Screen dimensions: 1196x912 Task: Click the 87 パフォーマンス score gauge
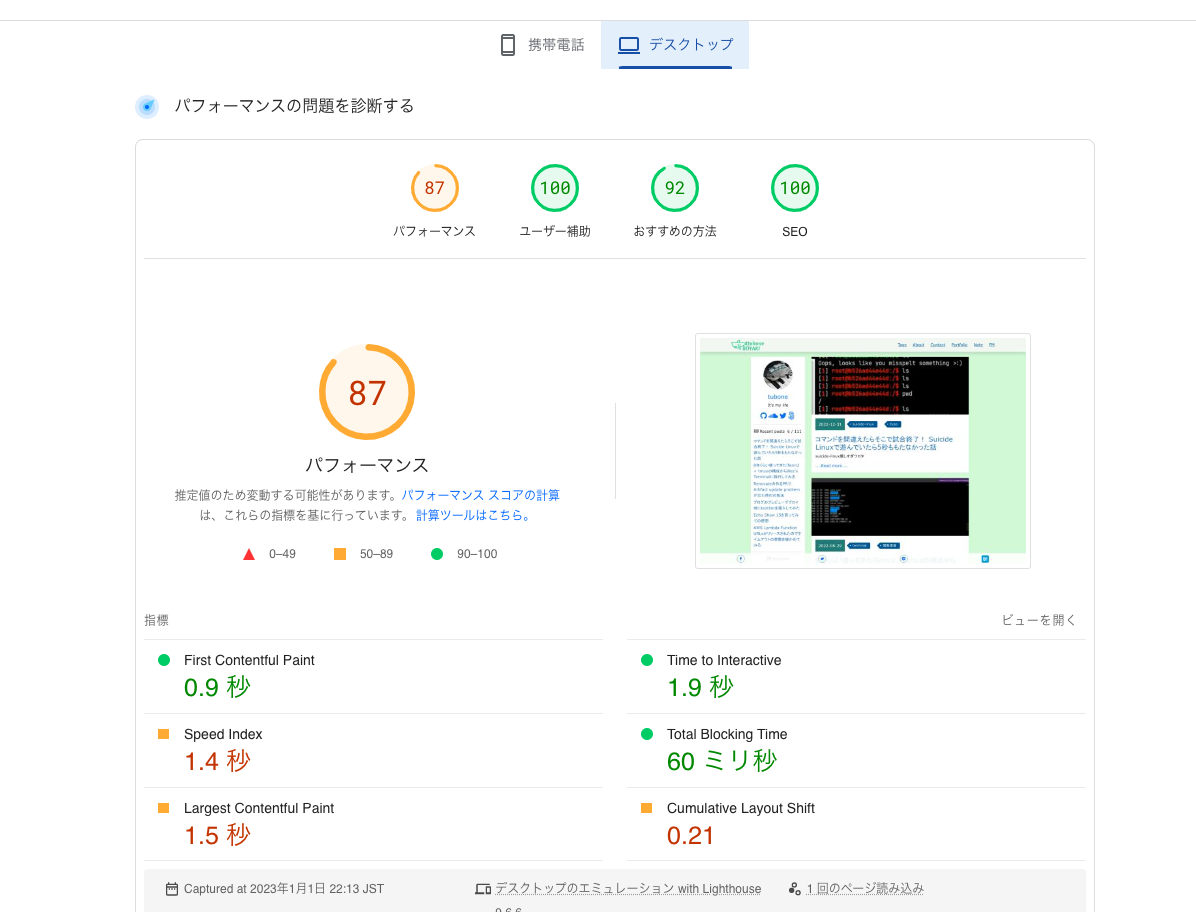(x=434, y=188)
